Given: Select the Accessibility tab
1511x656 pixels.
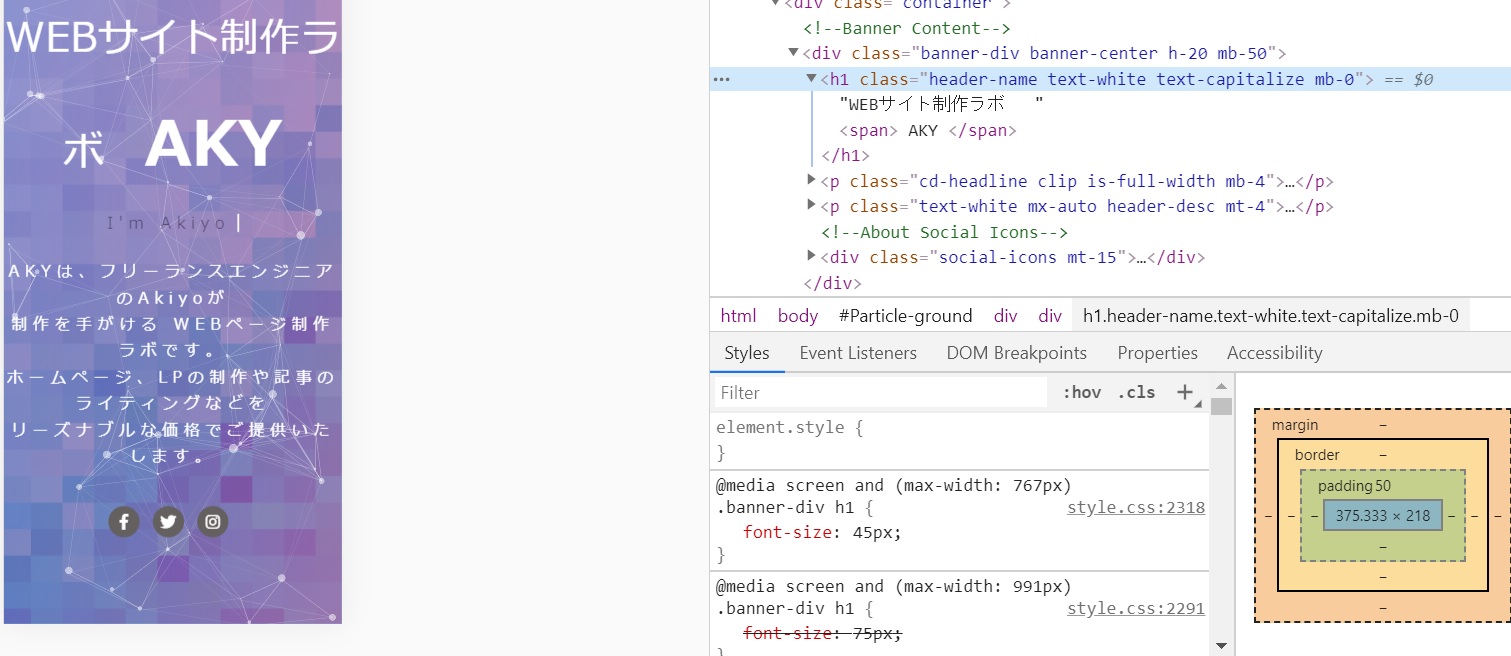Looking at the screenshot, I should click(1274, 353).
